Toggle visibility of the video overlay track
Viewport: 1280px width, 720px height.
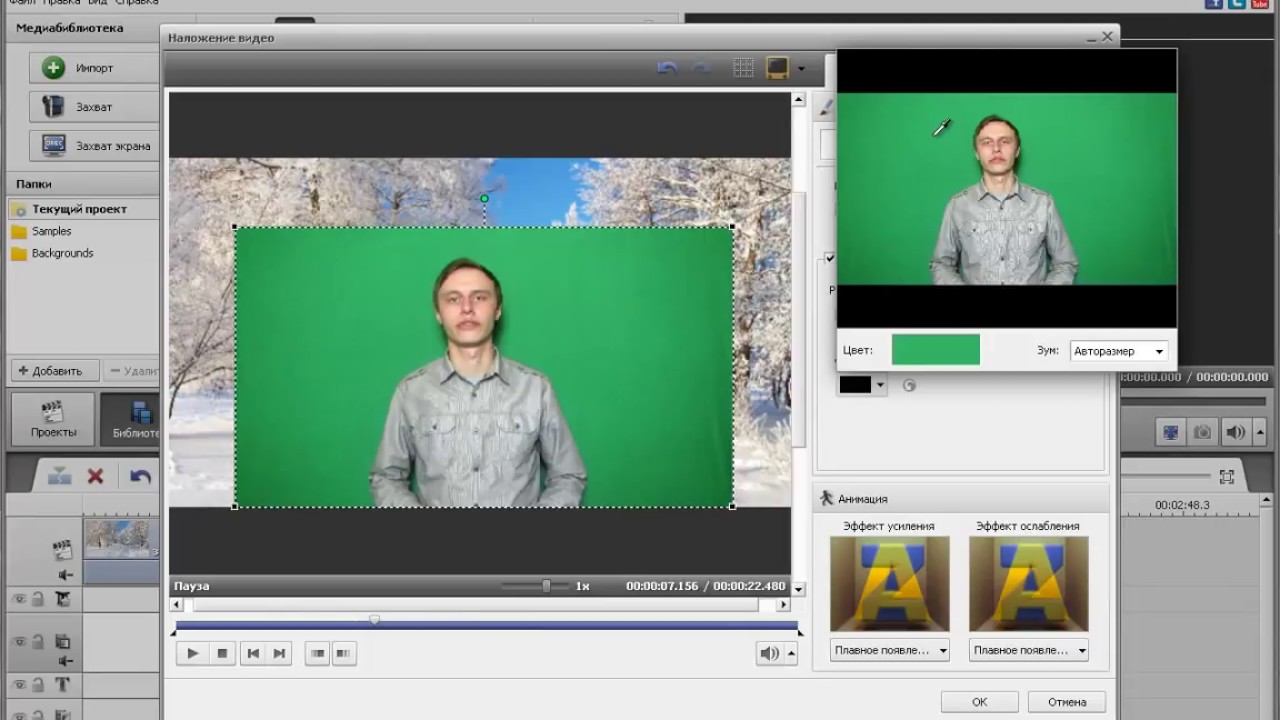(18, 642)
